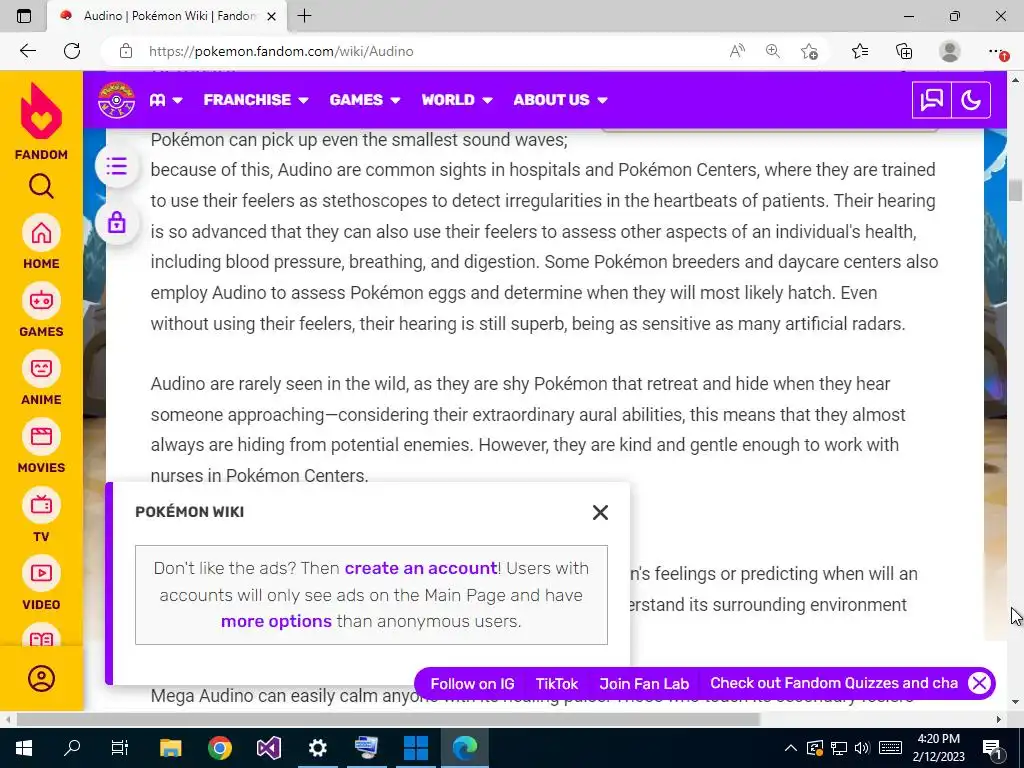Click the network tray icon
Image resolution: width=1024 pixels, height=768 pixels.
click(x=839, y=748)
